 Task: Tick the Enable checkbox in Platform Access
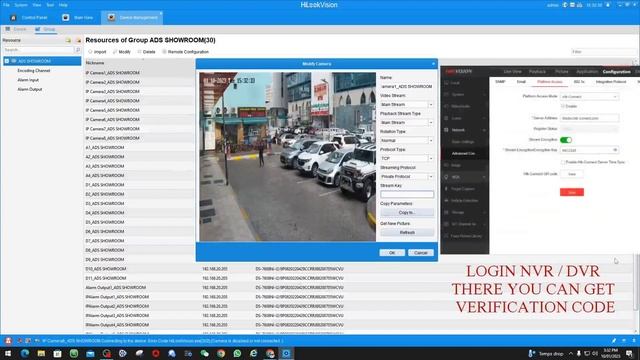coord(563,106)
